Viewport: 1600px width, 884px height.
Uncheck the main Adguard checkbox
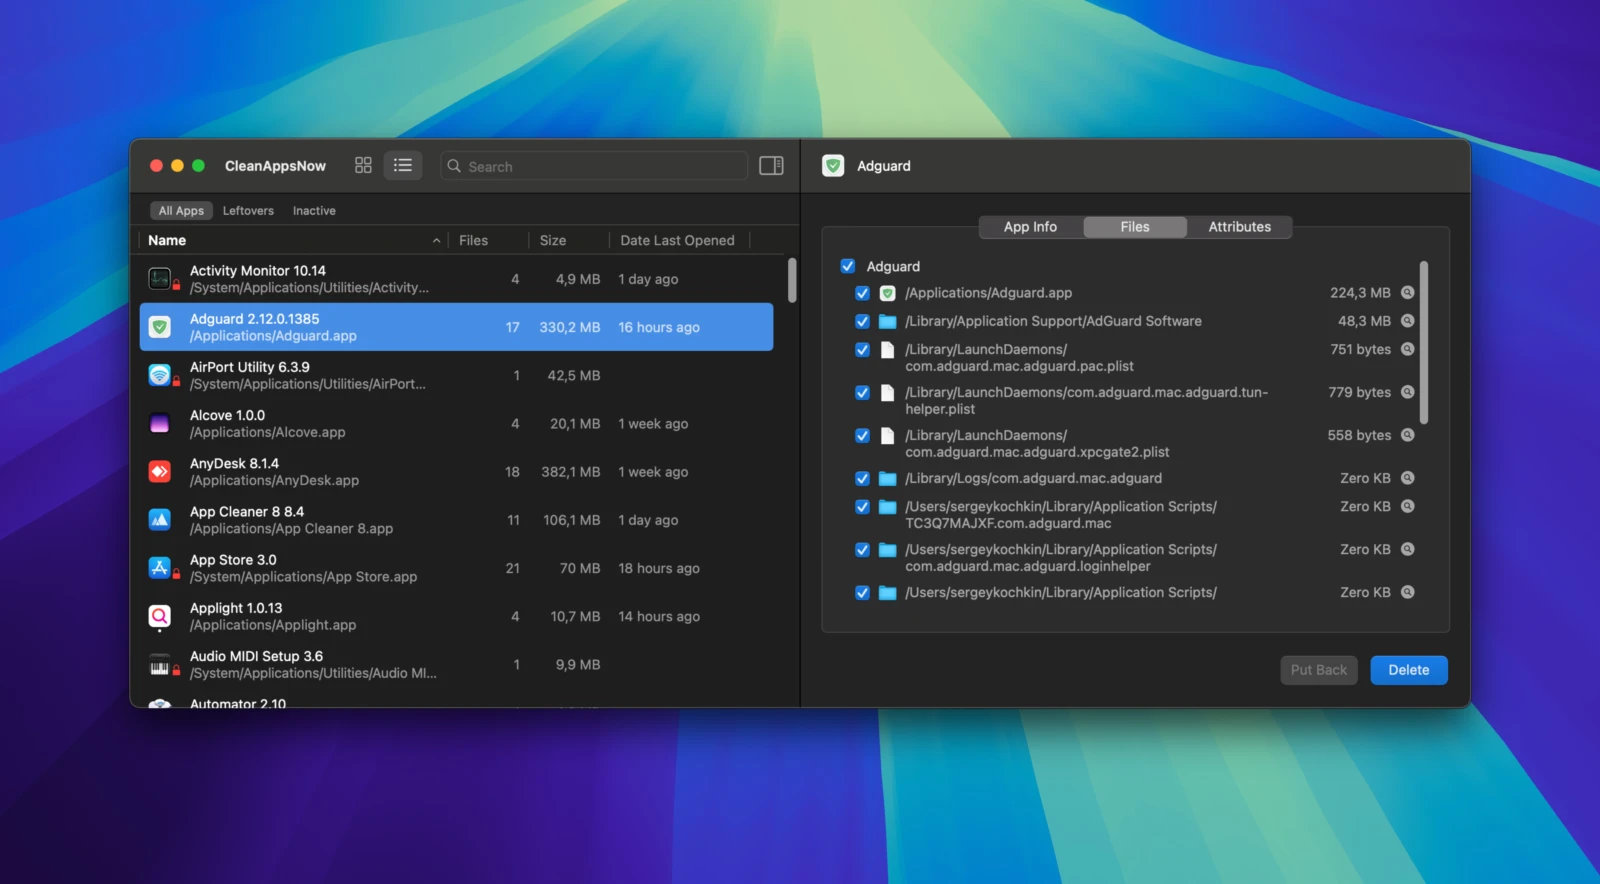coord(848,267)
